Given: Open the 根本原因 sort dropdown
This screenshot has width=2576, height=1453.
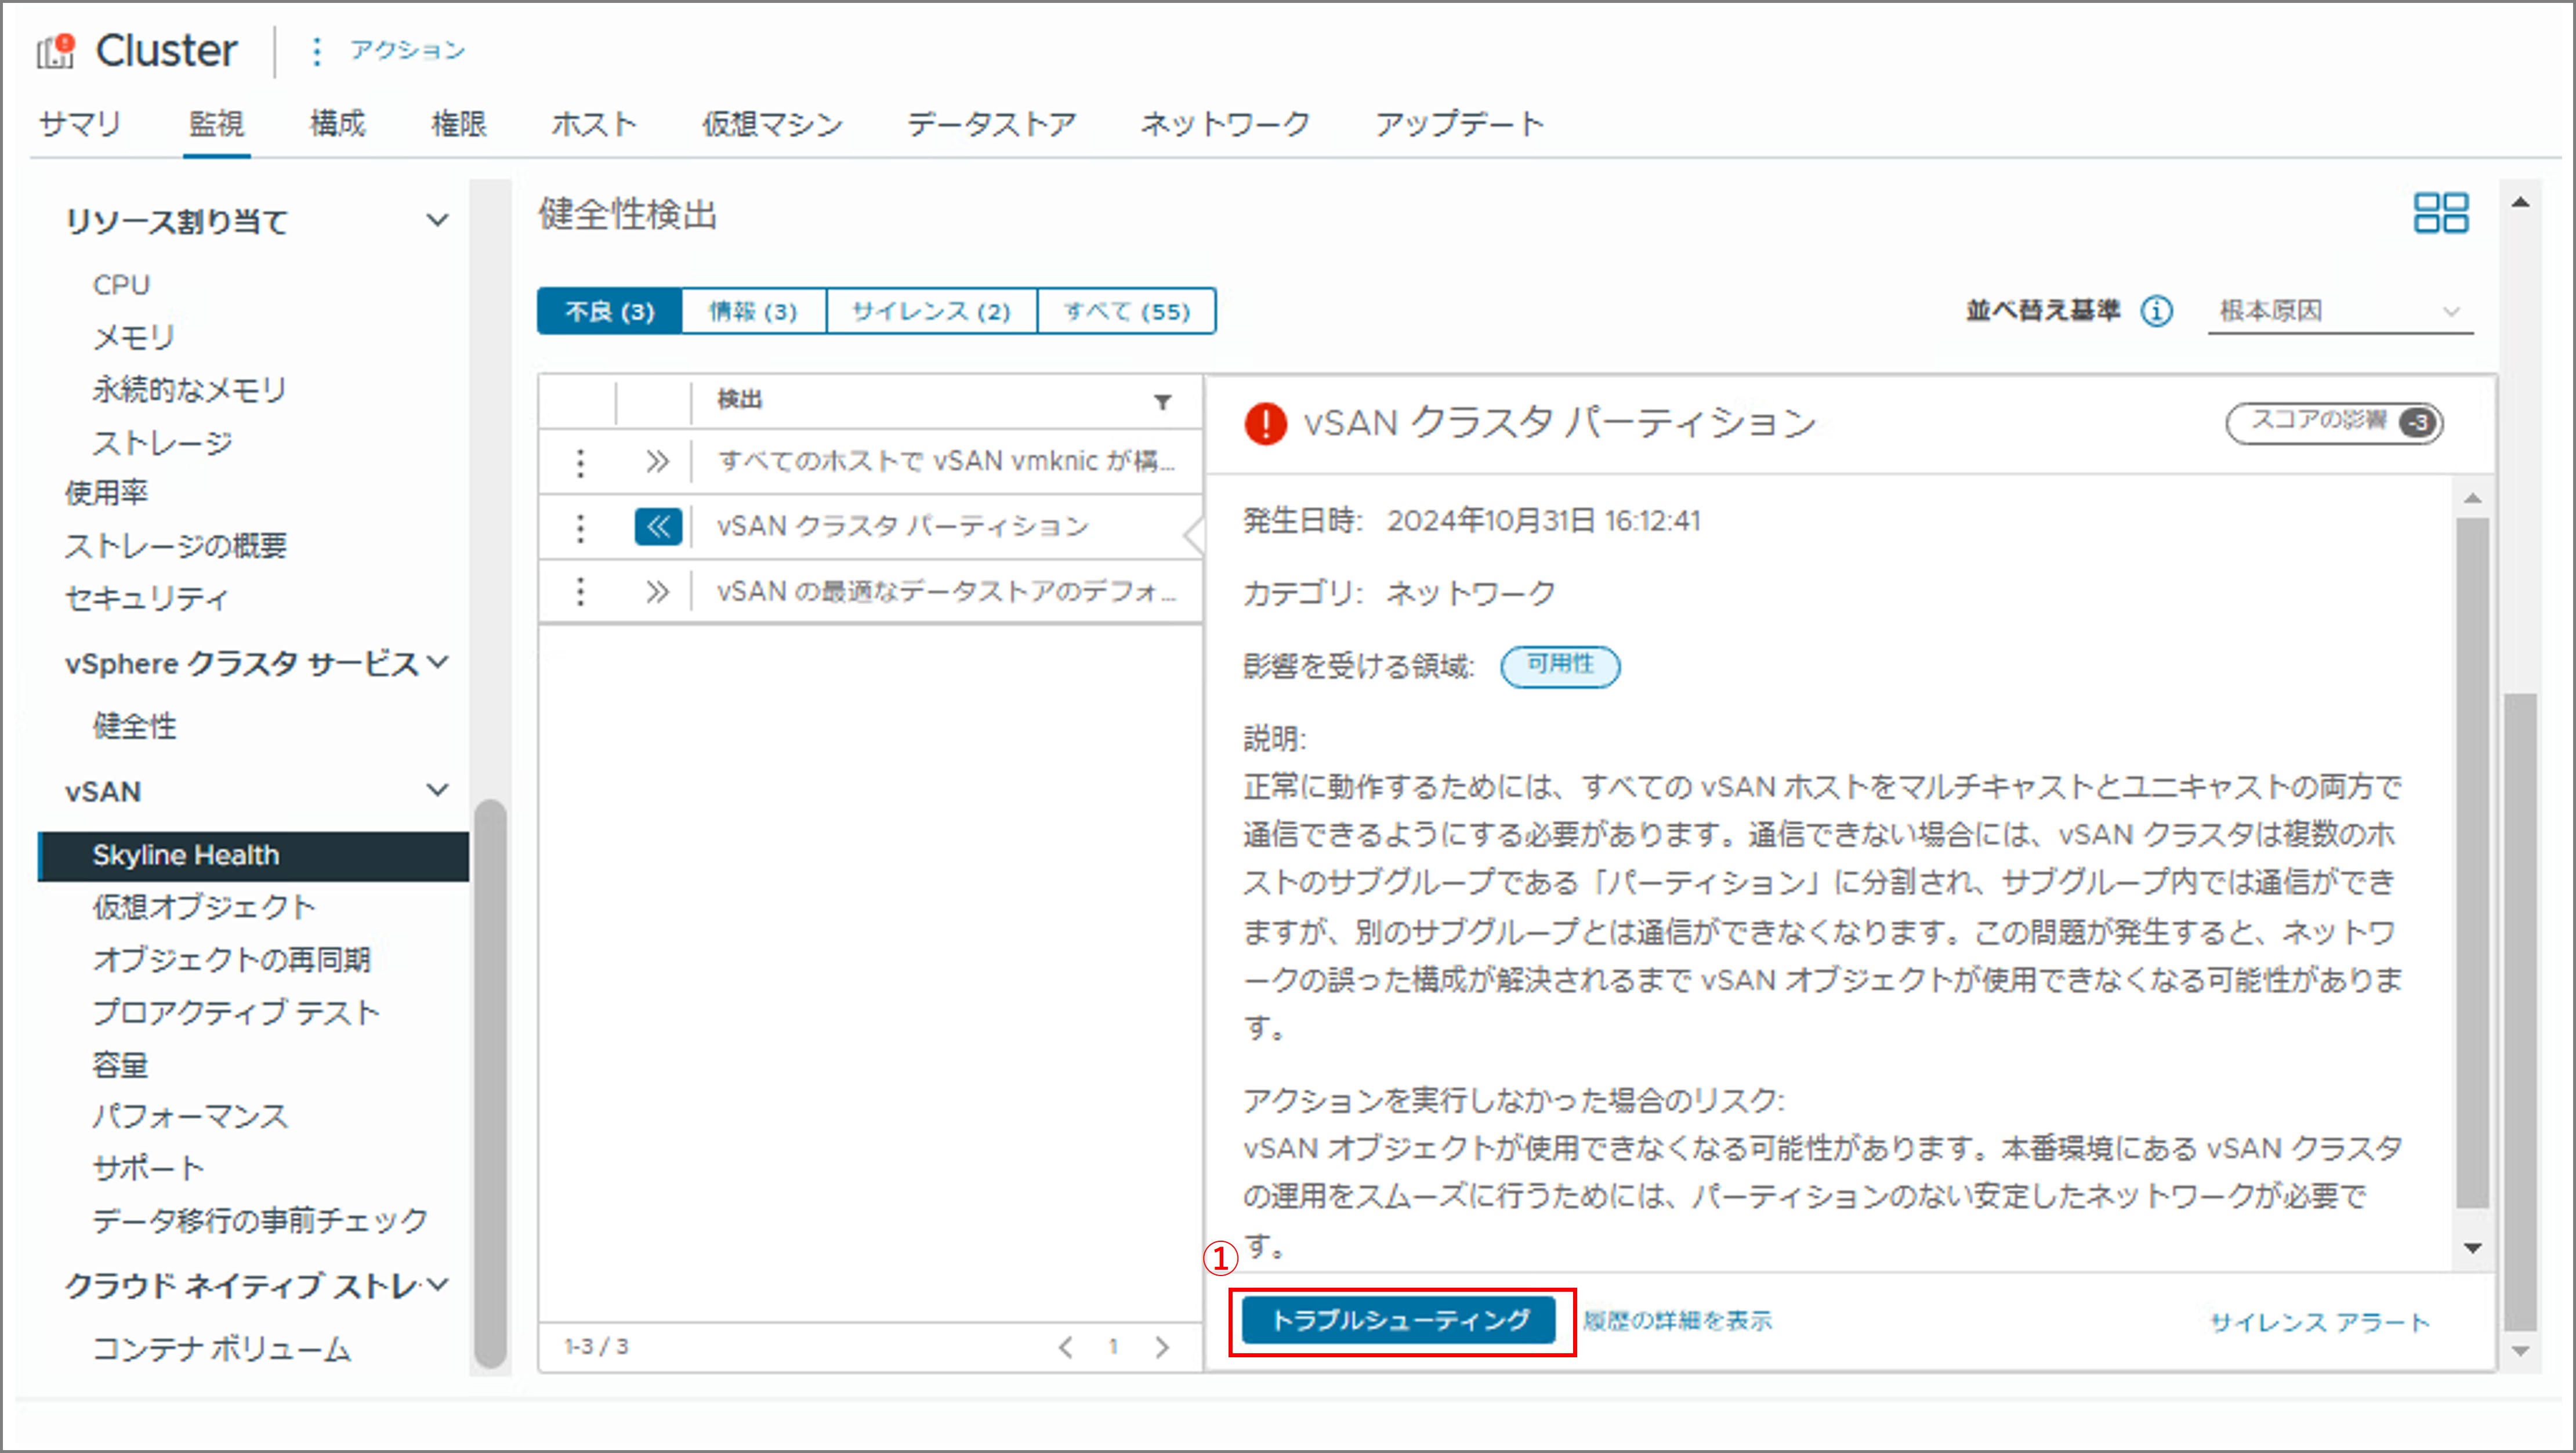Looking at the screenshot, I should pos(2340,311).
